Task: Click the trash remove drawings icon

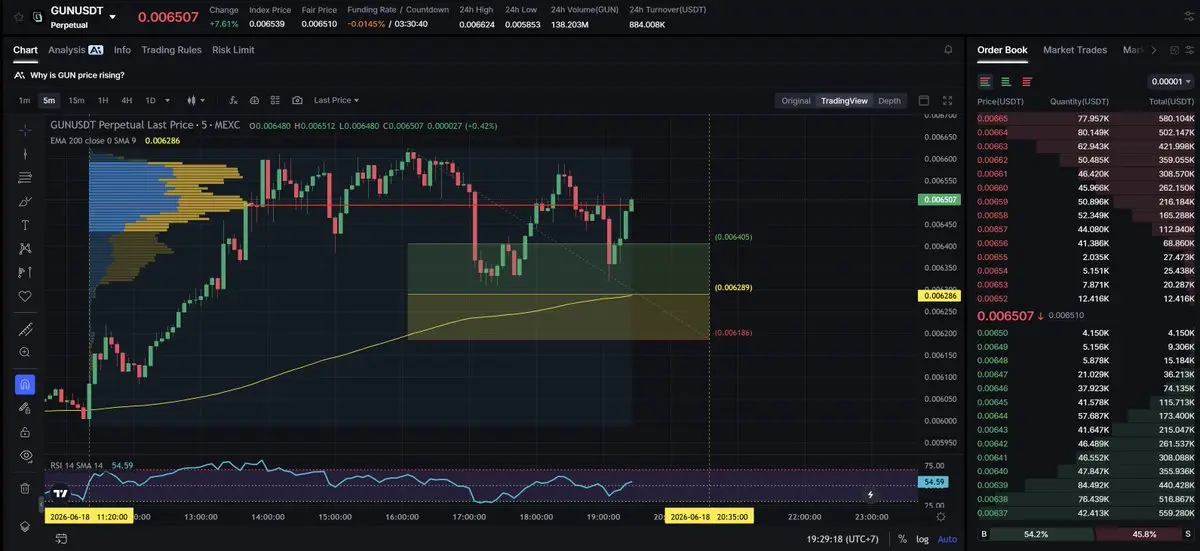Action: [25, 488]
